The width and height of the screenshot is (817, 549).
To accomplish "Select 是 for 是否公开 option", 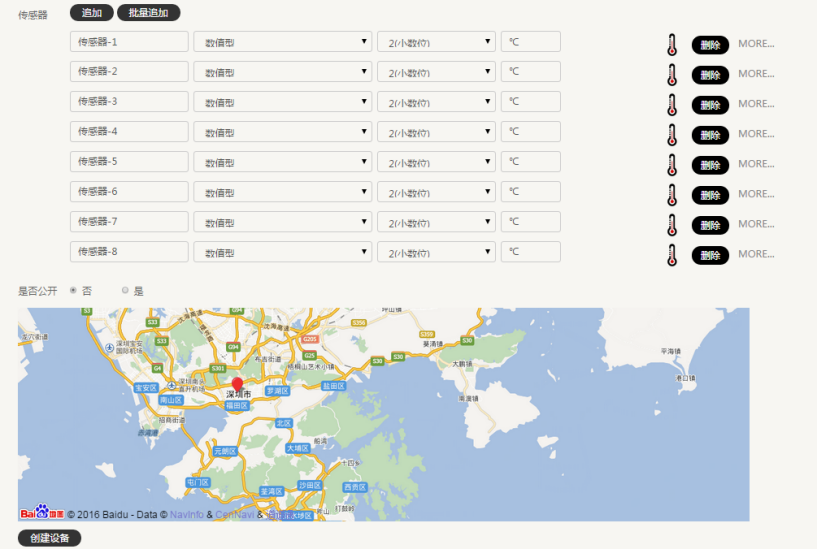I will (x=125, y=291).
